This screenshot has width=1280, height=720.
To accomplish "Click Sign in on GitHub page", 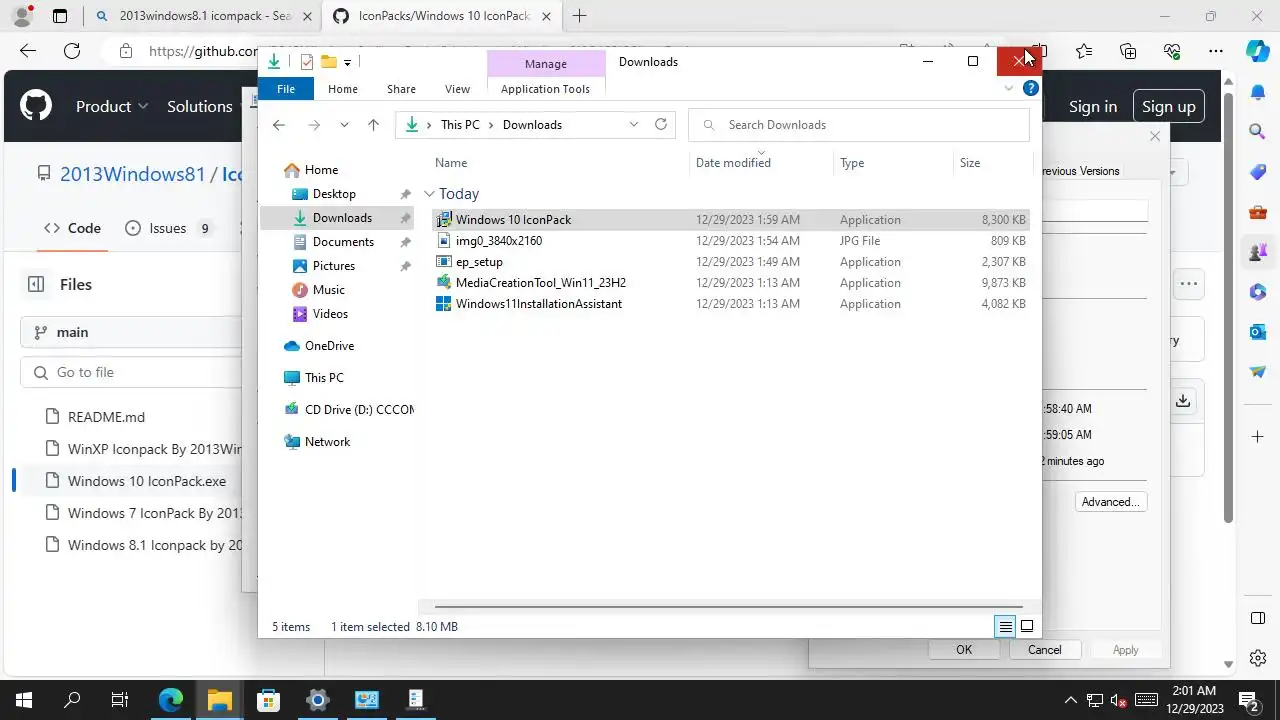I will 1093,107.
